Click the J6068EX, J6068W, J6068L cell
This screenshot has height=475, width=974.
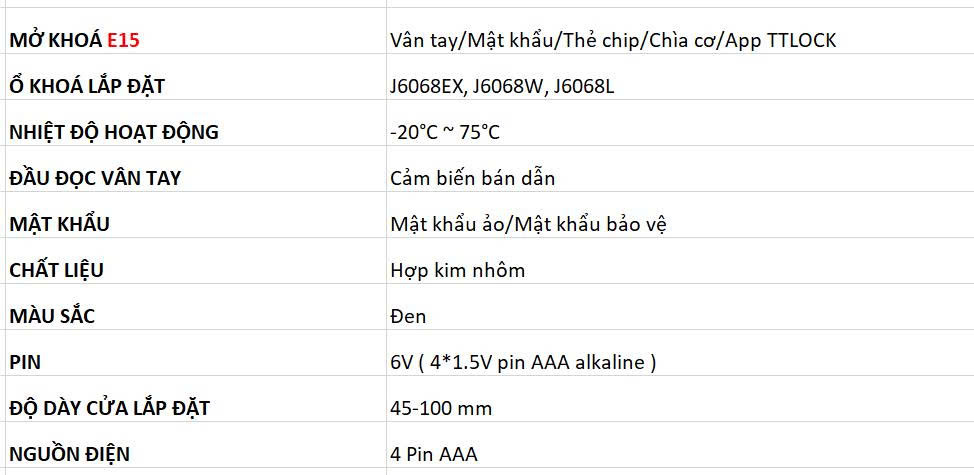pyautogui.click(x=502, y=86)
